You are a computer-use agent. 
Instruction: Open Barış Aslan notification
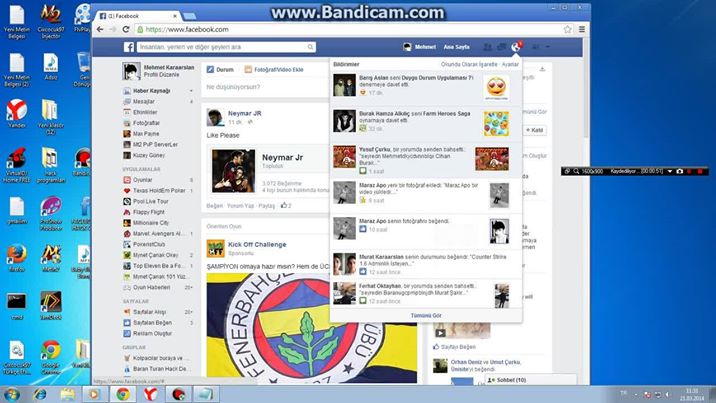(x=426, y=88)
